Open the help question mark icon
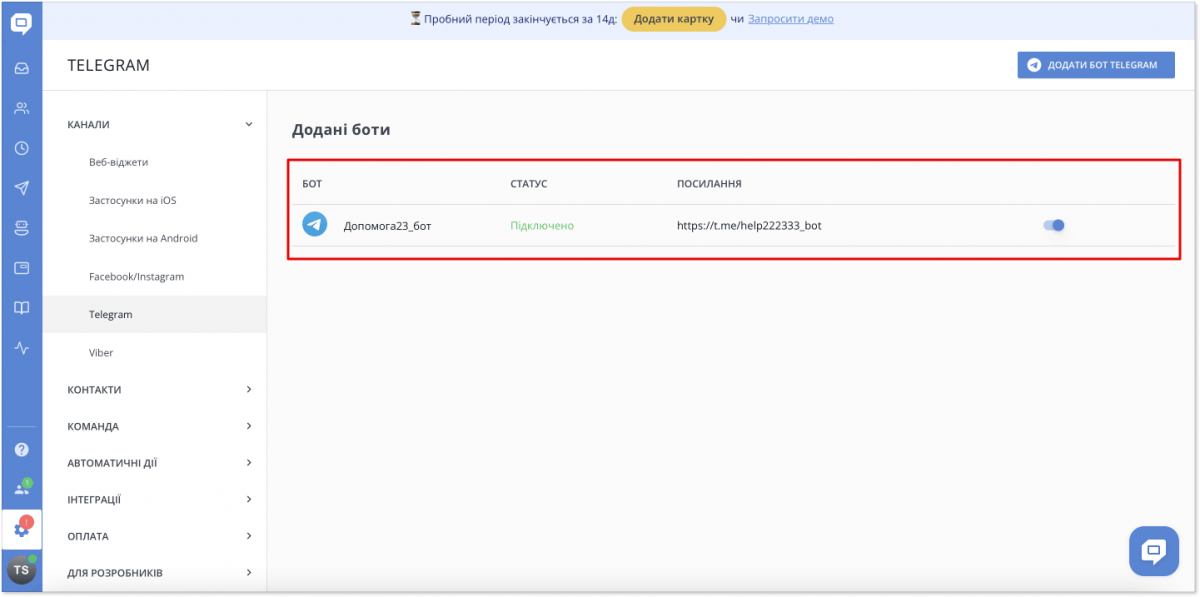 (x=21, y=449)
